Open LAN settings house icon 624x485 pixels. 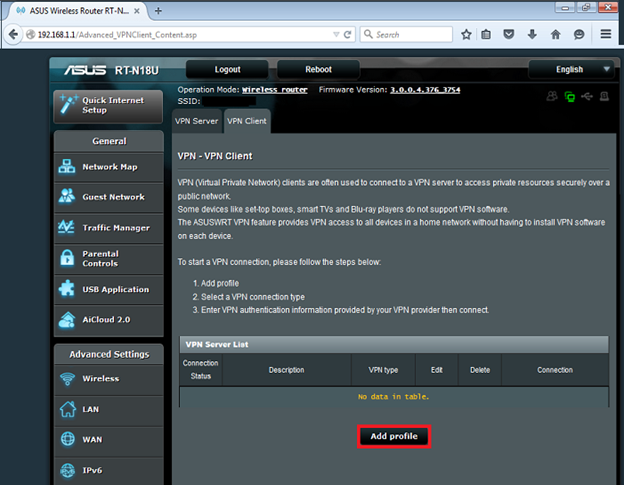click(68, 409)
